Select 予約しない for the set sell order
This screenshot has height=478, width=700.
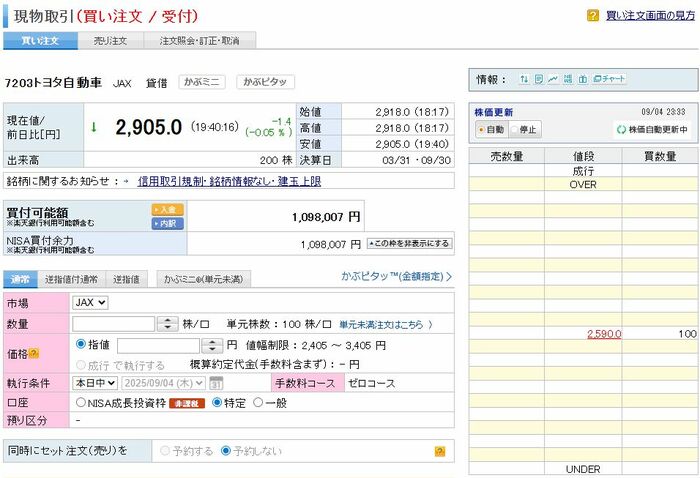point(226,451)
